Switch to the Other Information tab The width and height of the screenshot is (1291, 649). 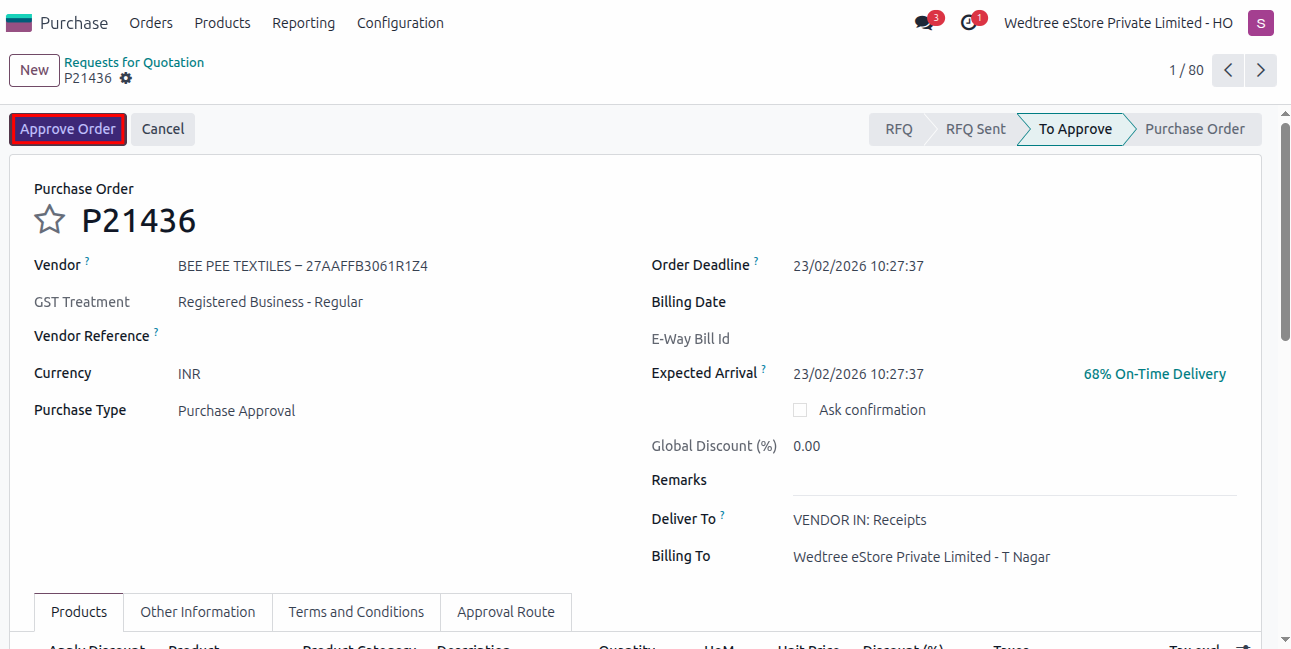coord(197,612)
